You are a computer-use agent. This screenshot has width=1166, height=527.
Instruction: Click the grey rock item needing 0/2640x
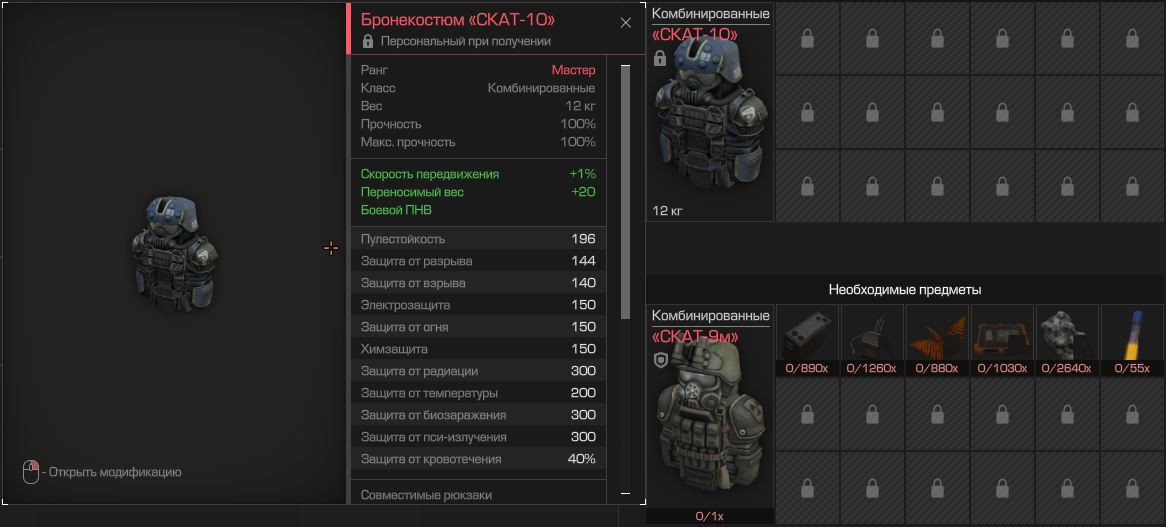(x=1066, y=340)
